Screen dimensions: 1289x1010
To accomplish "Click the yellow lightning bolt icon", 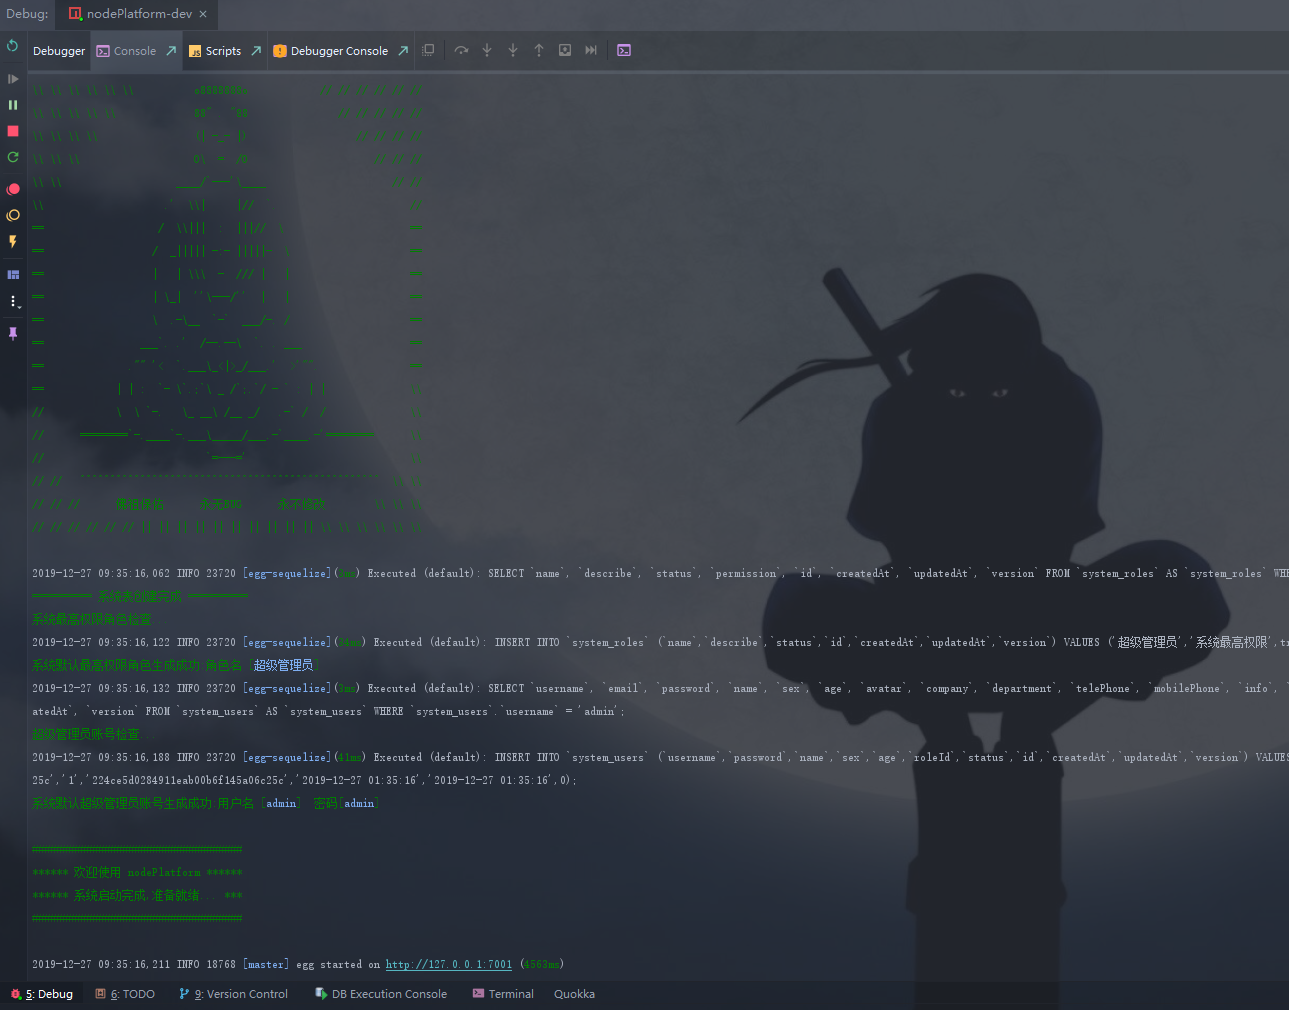I will click(13, 241).
